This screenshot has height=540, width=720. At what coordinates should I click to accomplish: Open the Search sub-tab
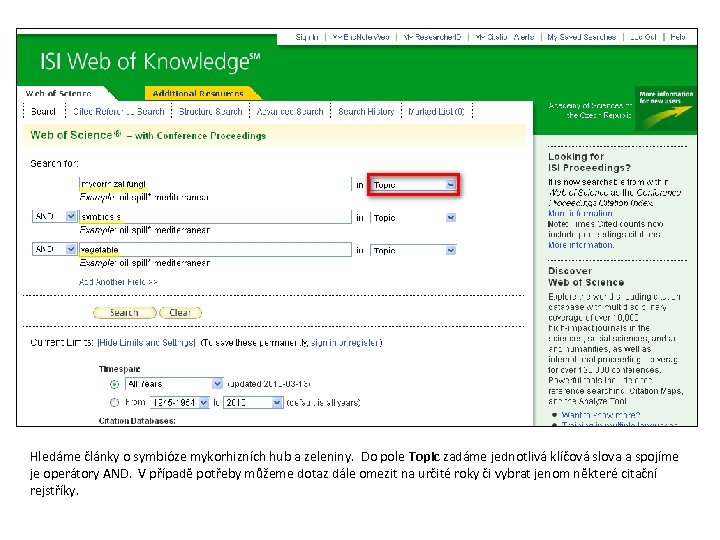pyautogui.click(x=43, y=112)
